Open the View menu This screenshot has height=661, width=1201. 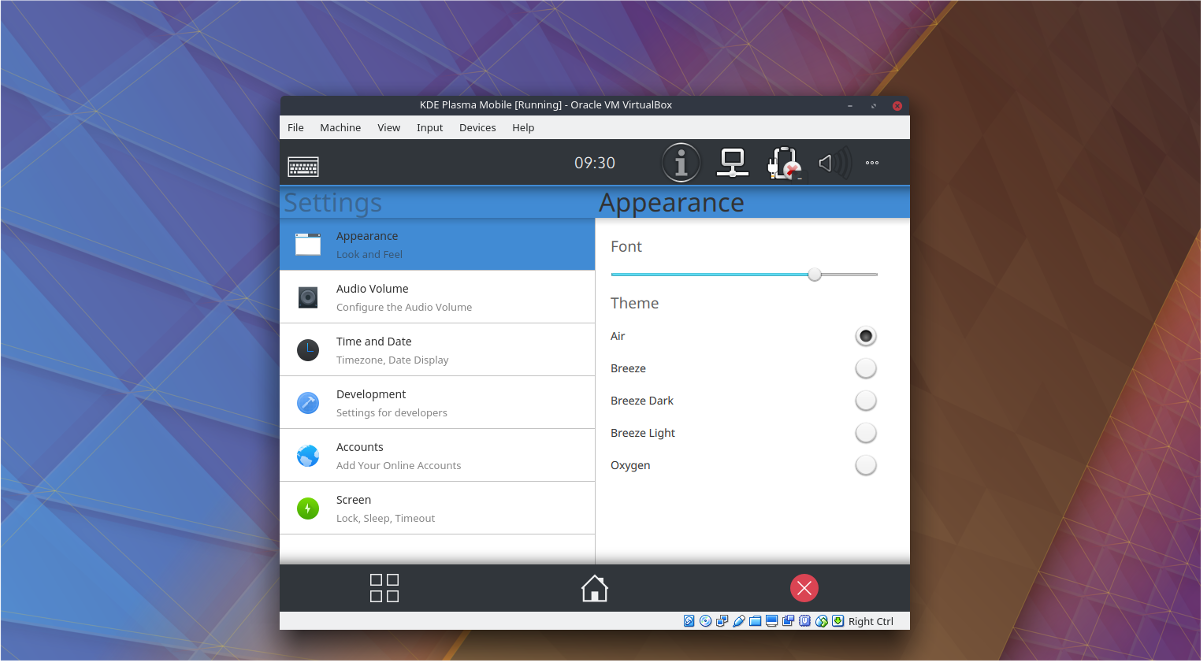(389, 128)
